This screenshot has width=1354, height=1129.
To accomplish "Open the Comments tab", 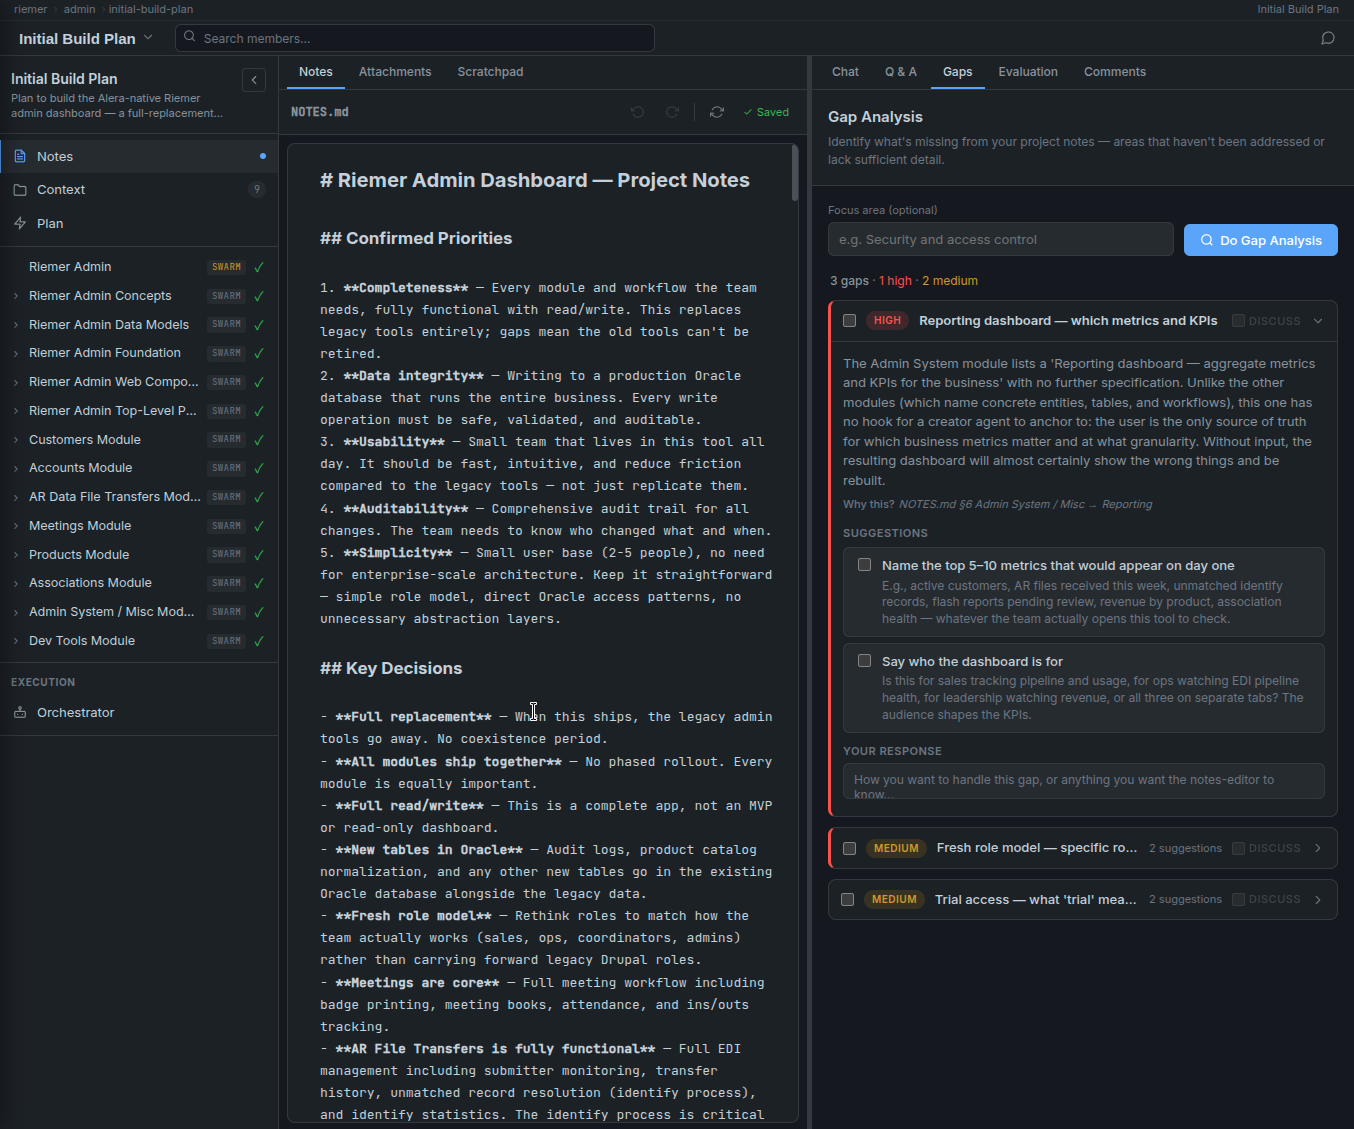I will 1114,72.
